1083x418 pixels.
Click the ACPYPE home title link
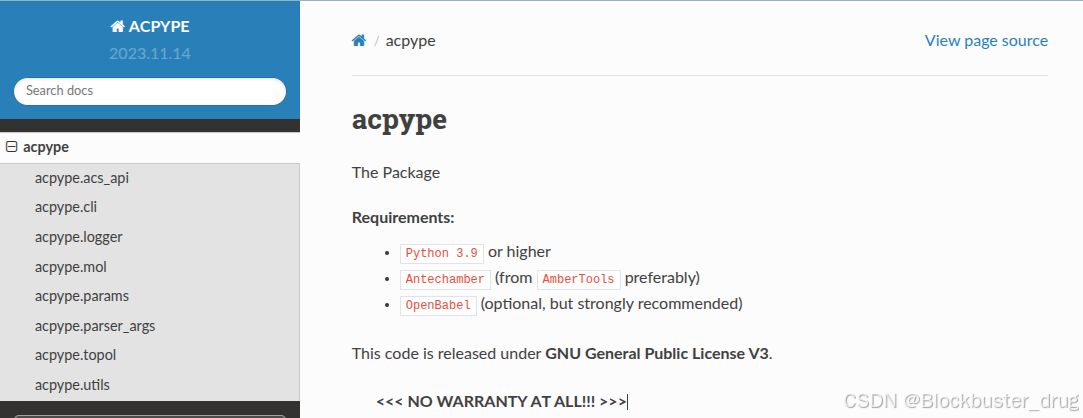tap(150, 27)
